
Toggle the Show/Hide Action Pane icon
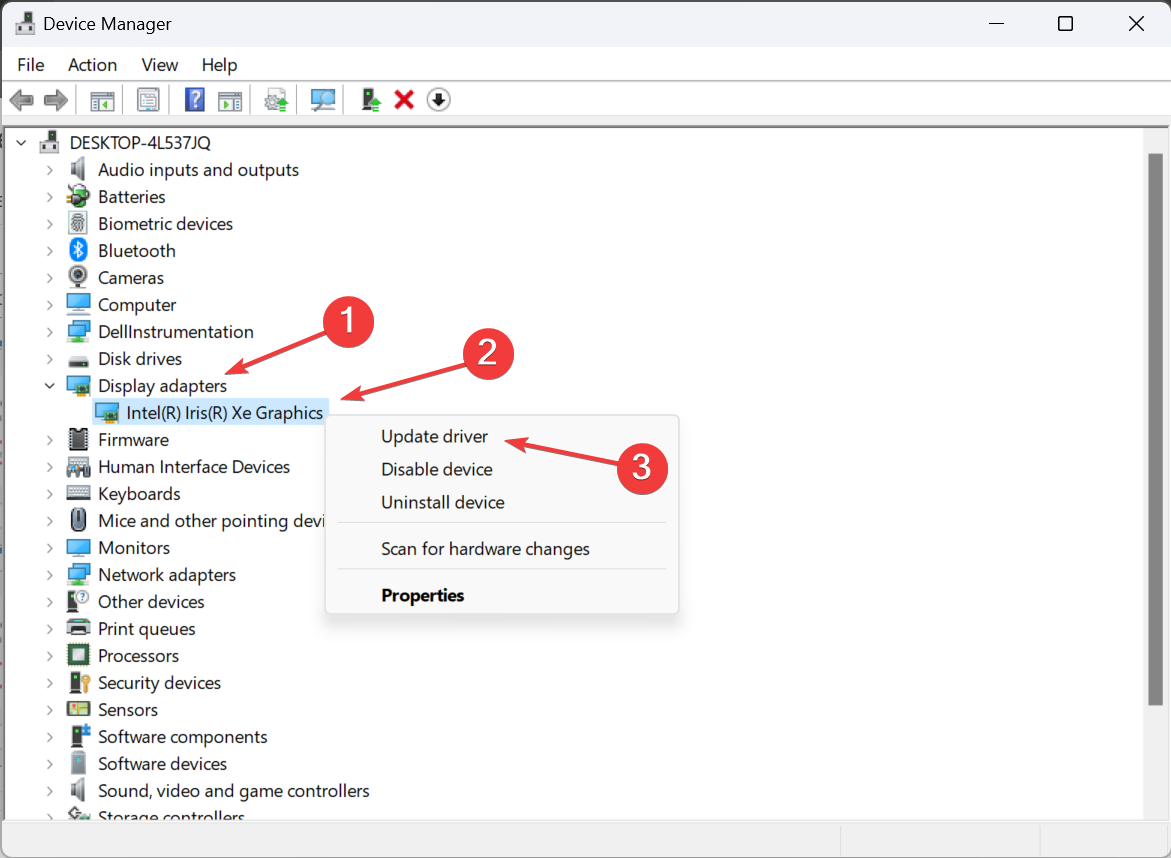(x=230, y=100)
